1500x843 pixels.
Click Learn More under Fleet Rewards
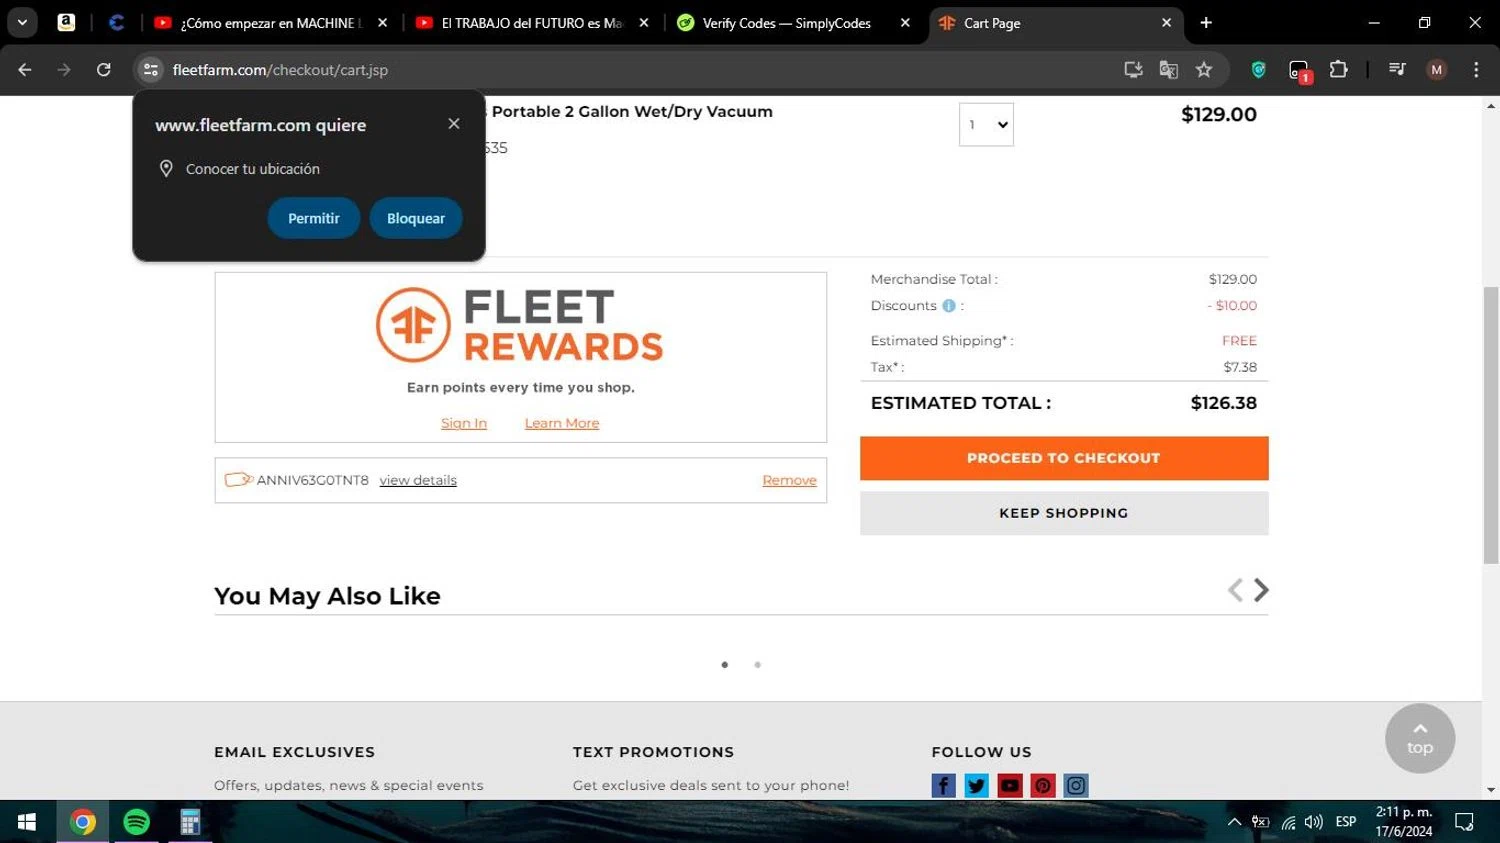(562, 423)
